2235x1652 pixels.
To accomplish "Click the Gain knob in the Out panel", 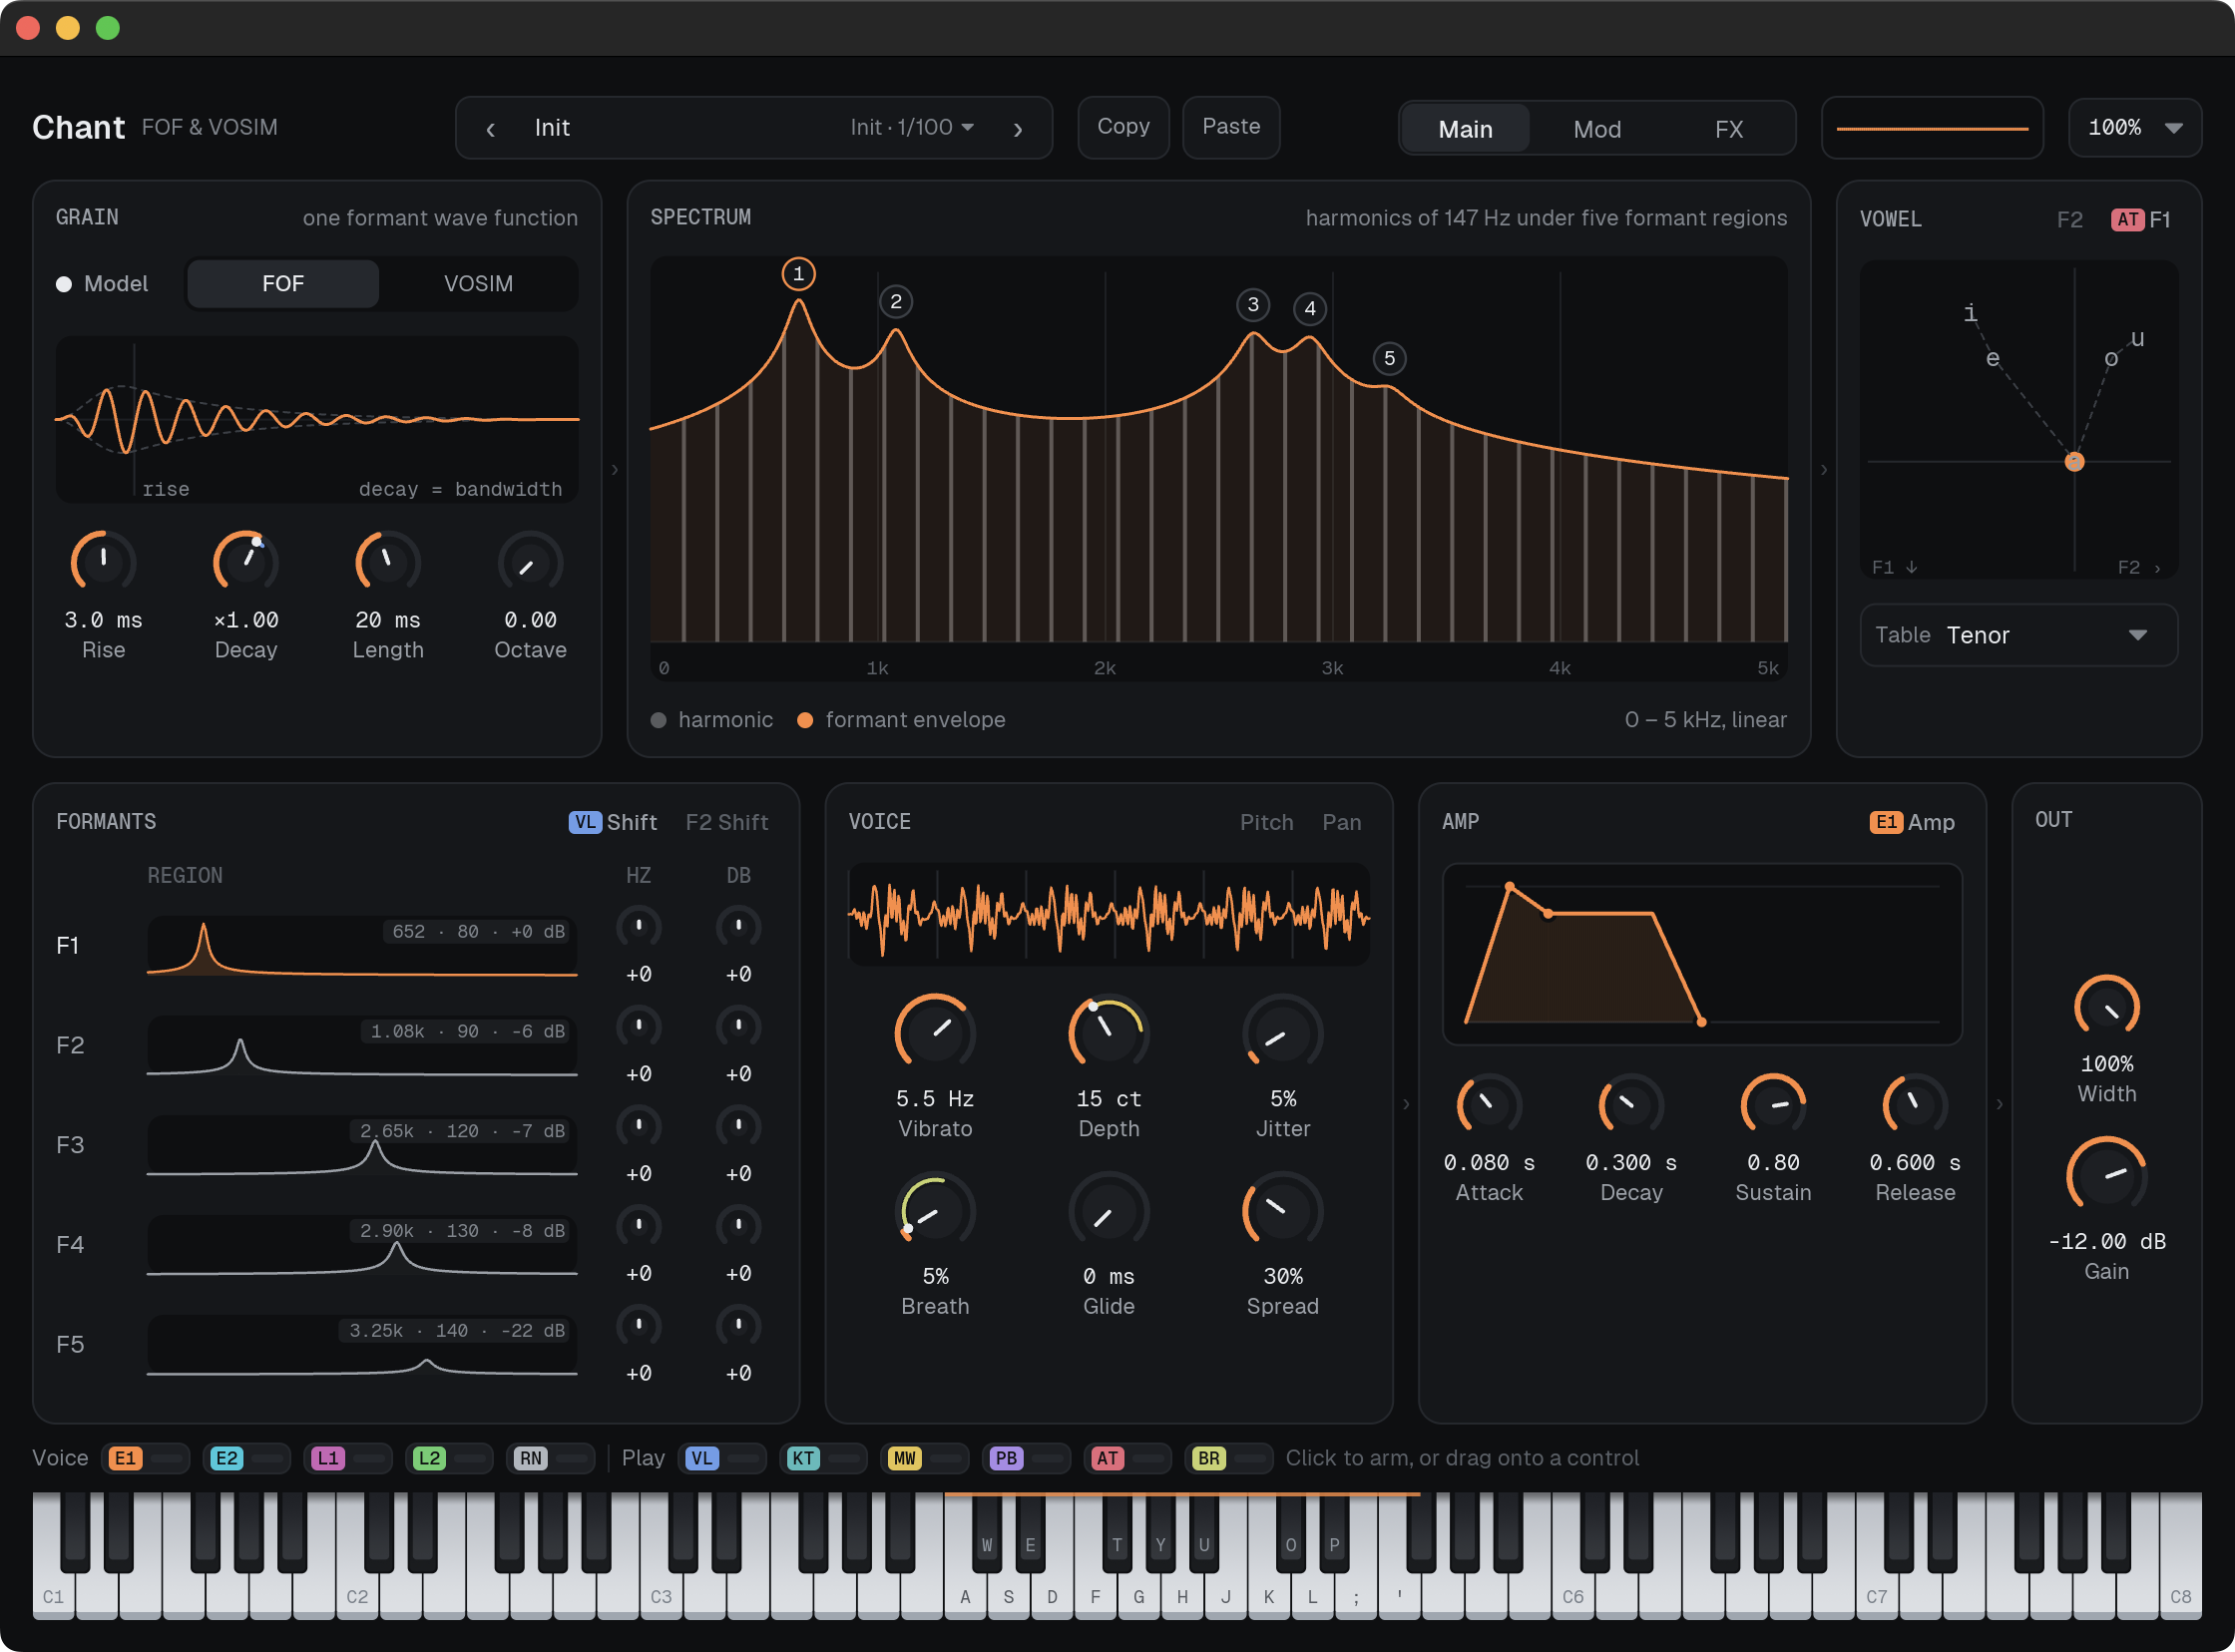I will (2107, 1176).
